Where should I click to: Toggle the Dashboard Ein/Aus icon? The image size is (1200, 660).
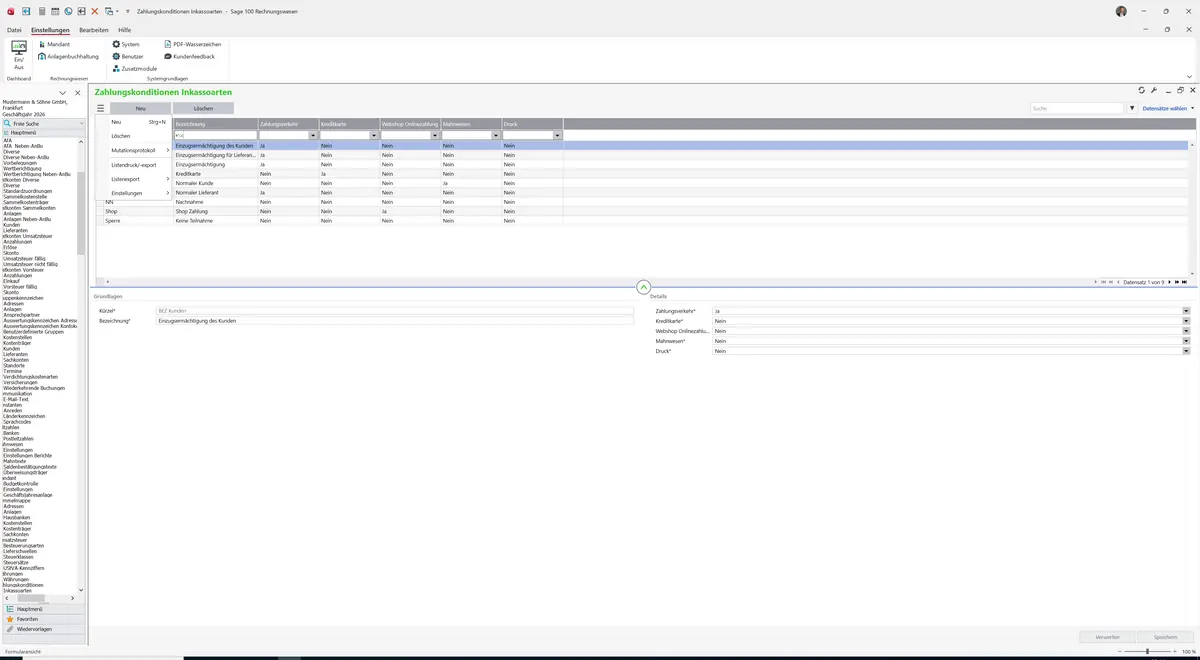tap(18, 55)
